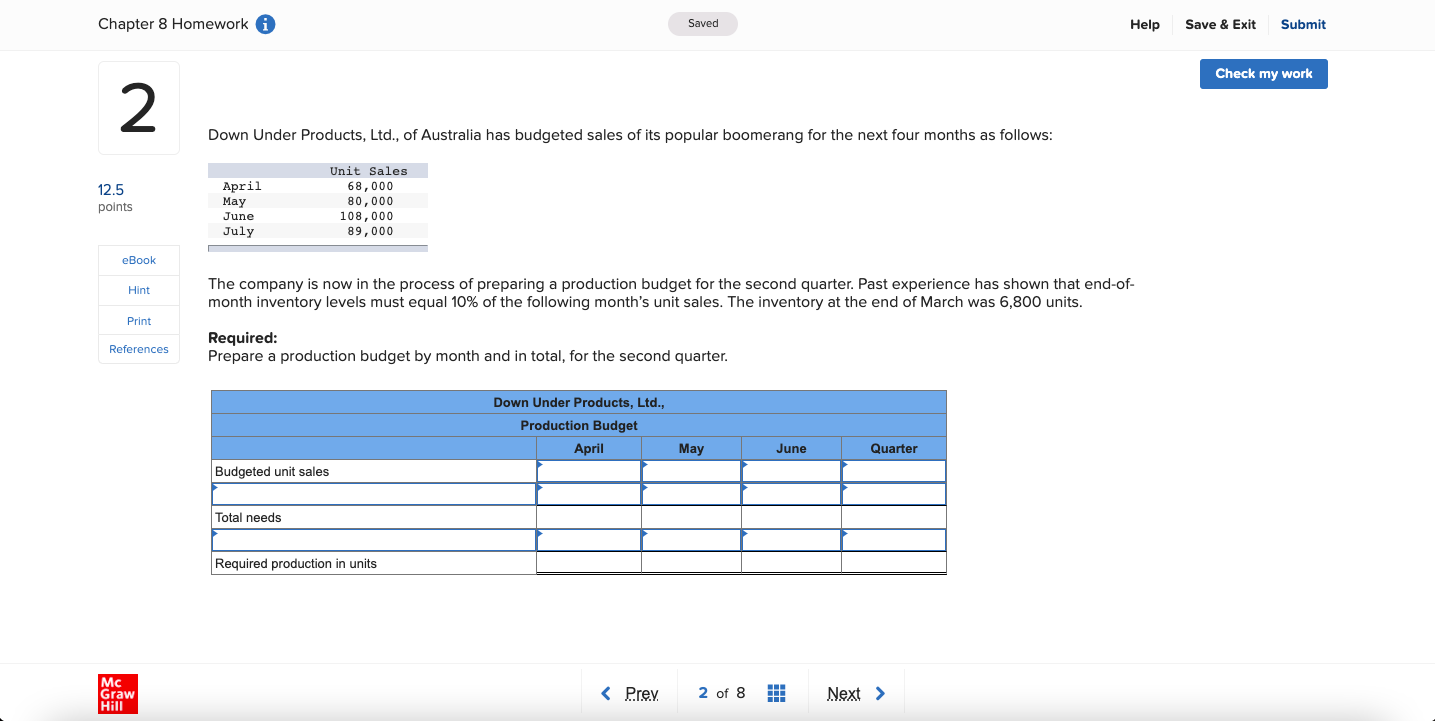1435x721 pixels.
Task: Click the flag marker on the Quarter unit sales cell
Action: 845,465
